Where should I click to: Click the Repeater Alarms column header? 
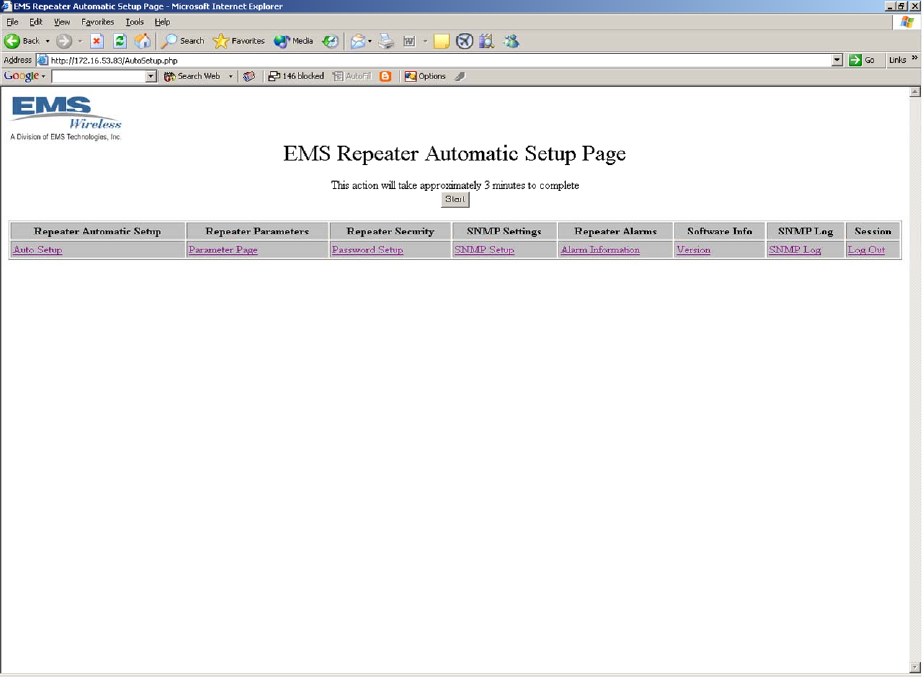click(x=615, y=232)
